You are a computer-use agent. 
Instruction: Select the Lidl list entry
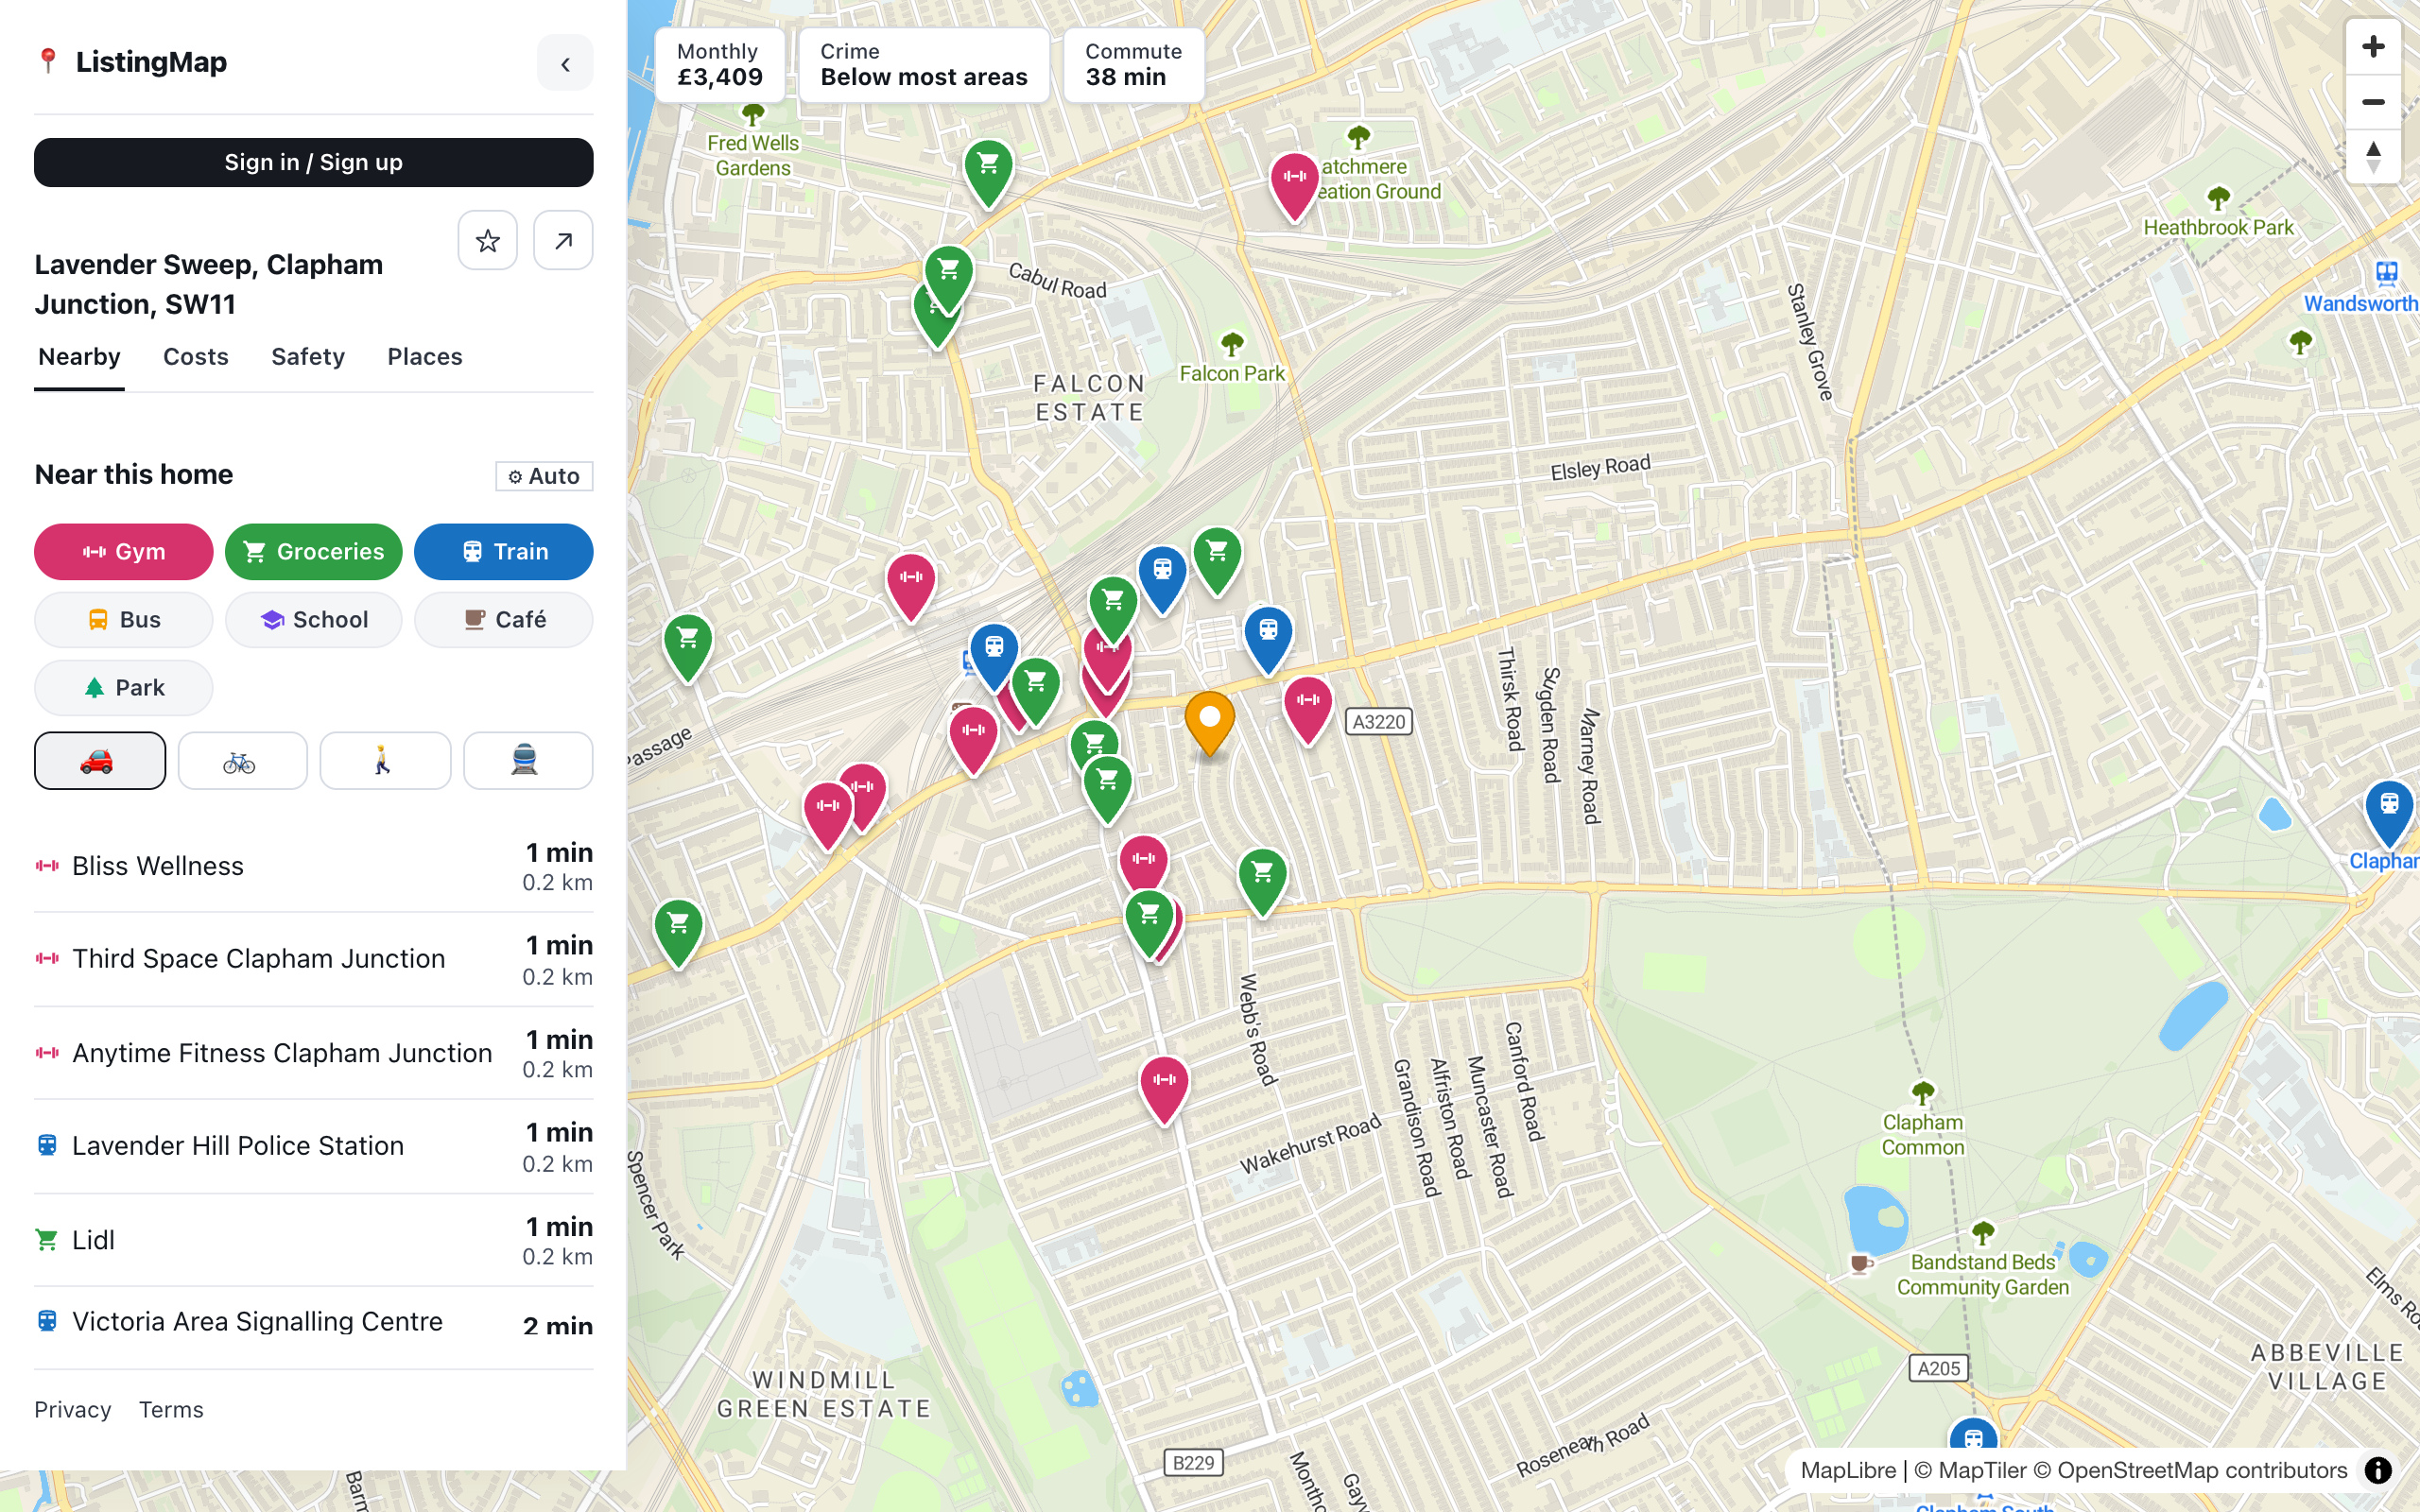coord(314,1240)
